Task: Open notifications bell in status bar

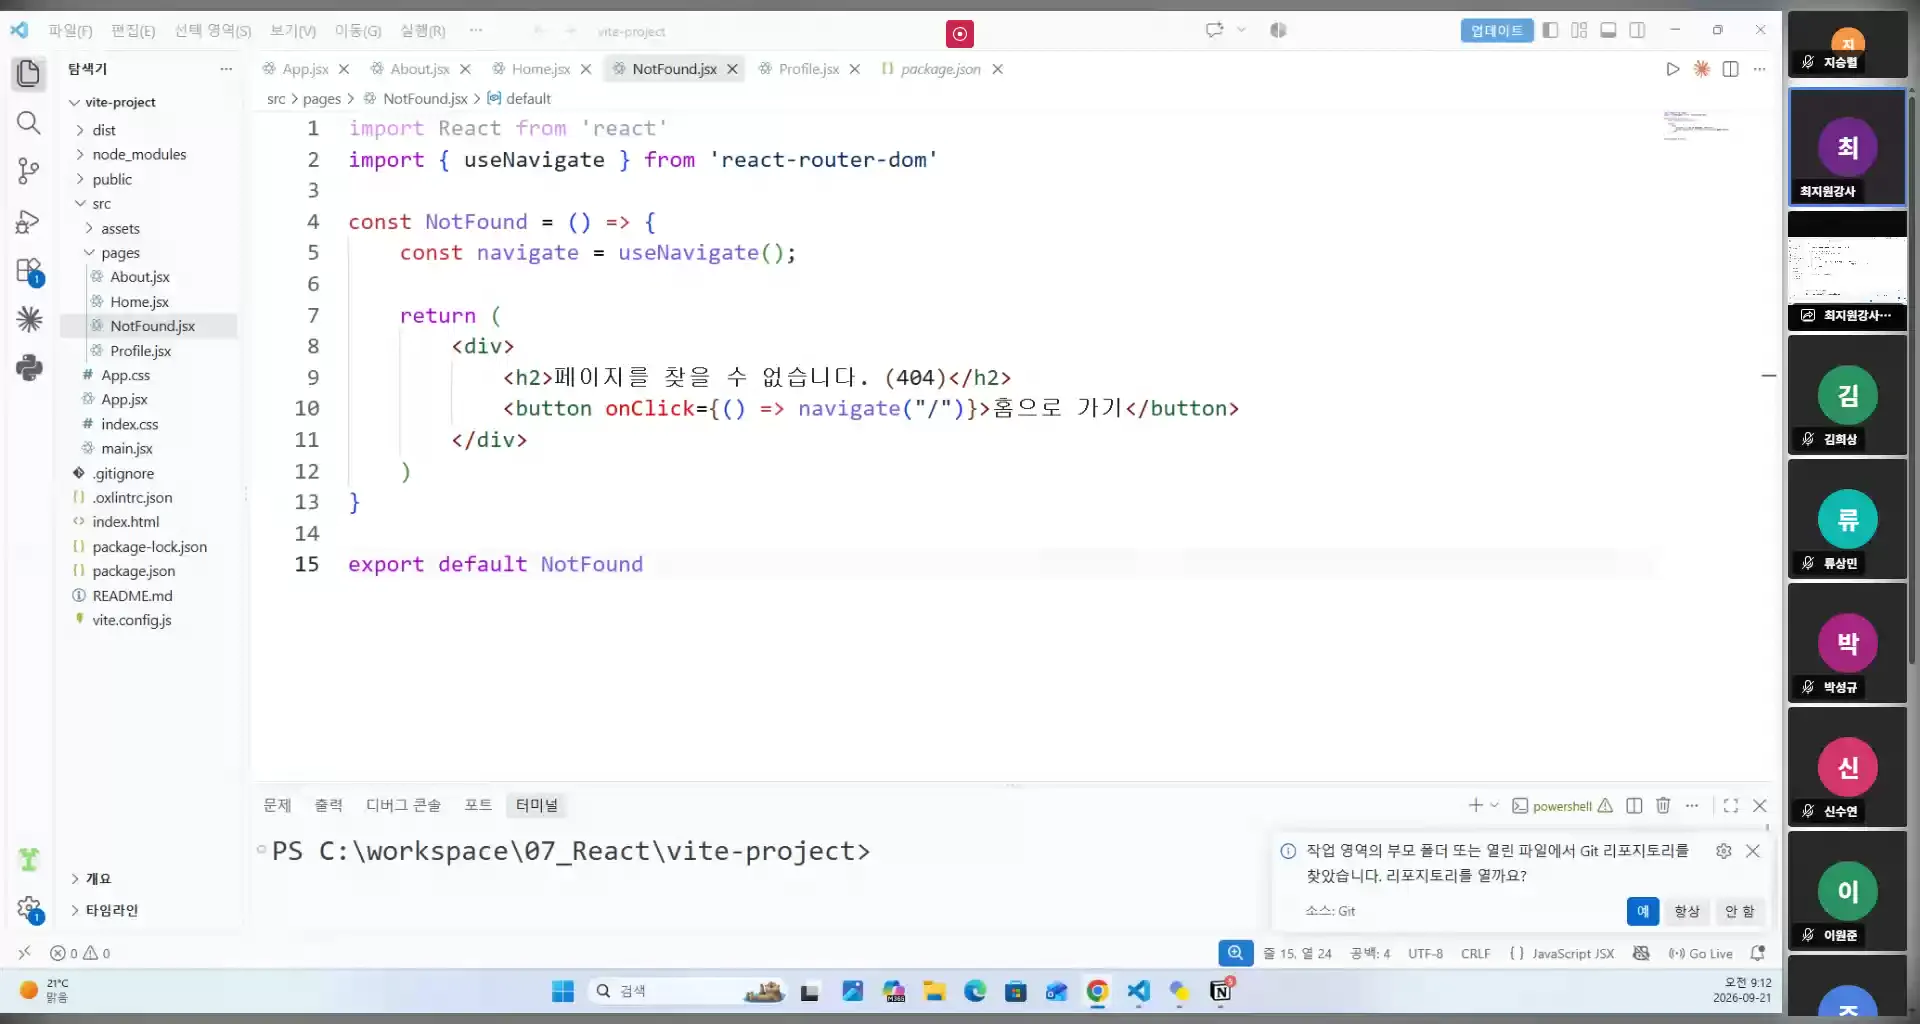Action: pos(1757,953)
